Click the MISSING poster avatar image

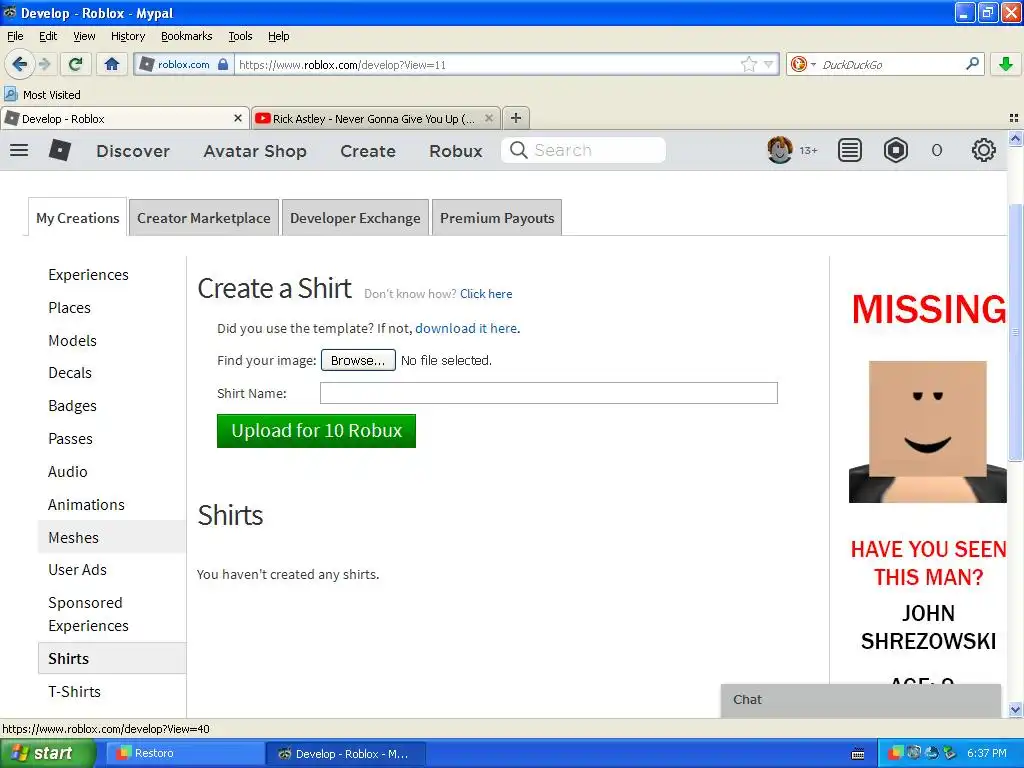pos(927,431)
